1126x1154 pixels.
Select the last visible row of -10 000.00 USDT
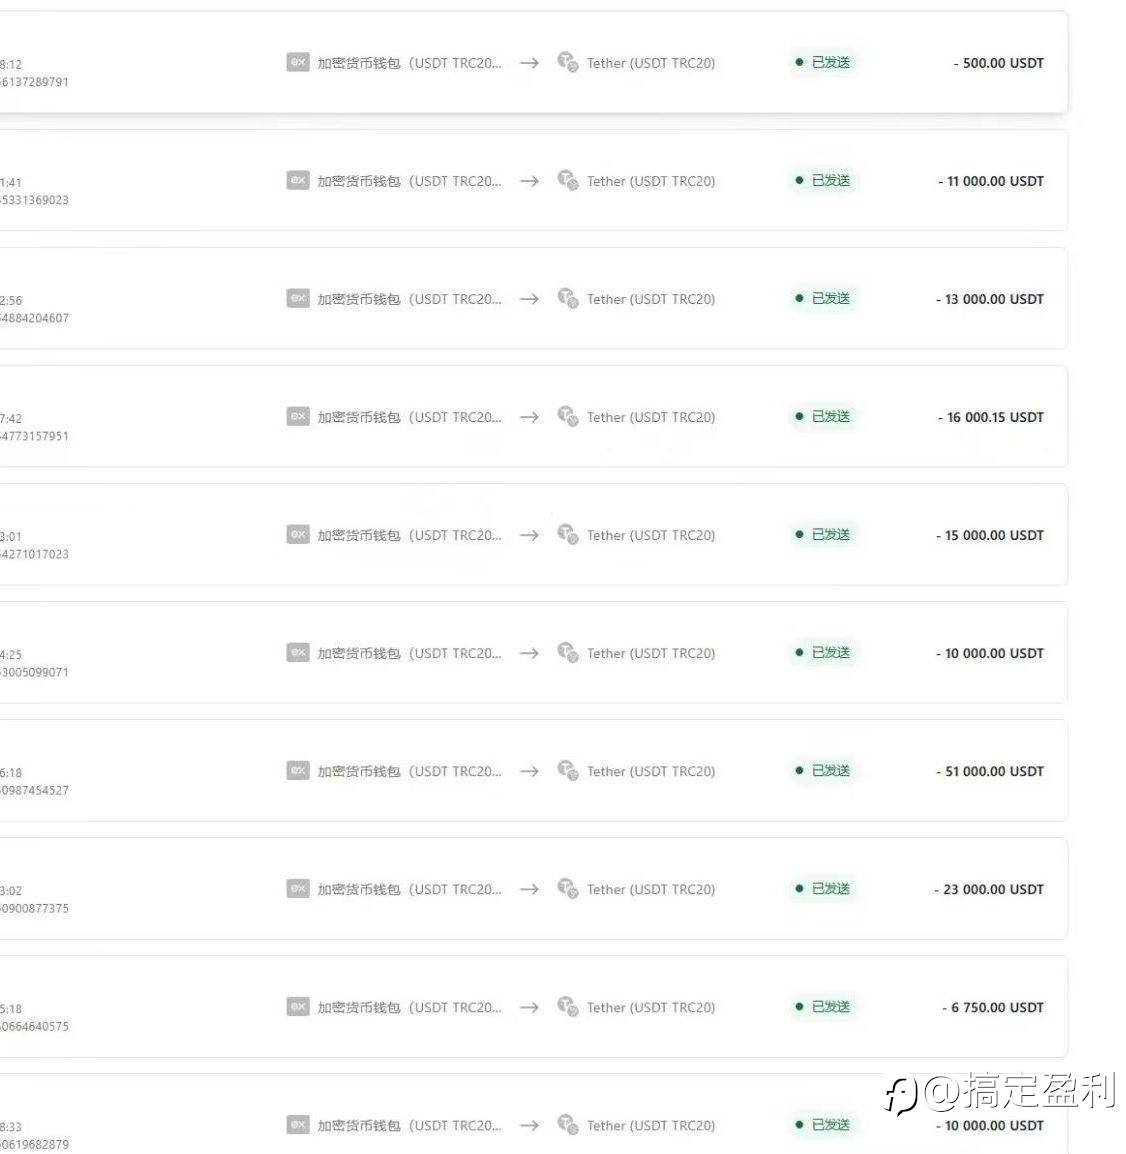(x=534, y=1114)
